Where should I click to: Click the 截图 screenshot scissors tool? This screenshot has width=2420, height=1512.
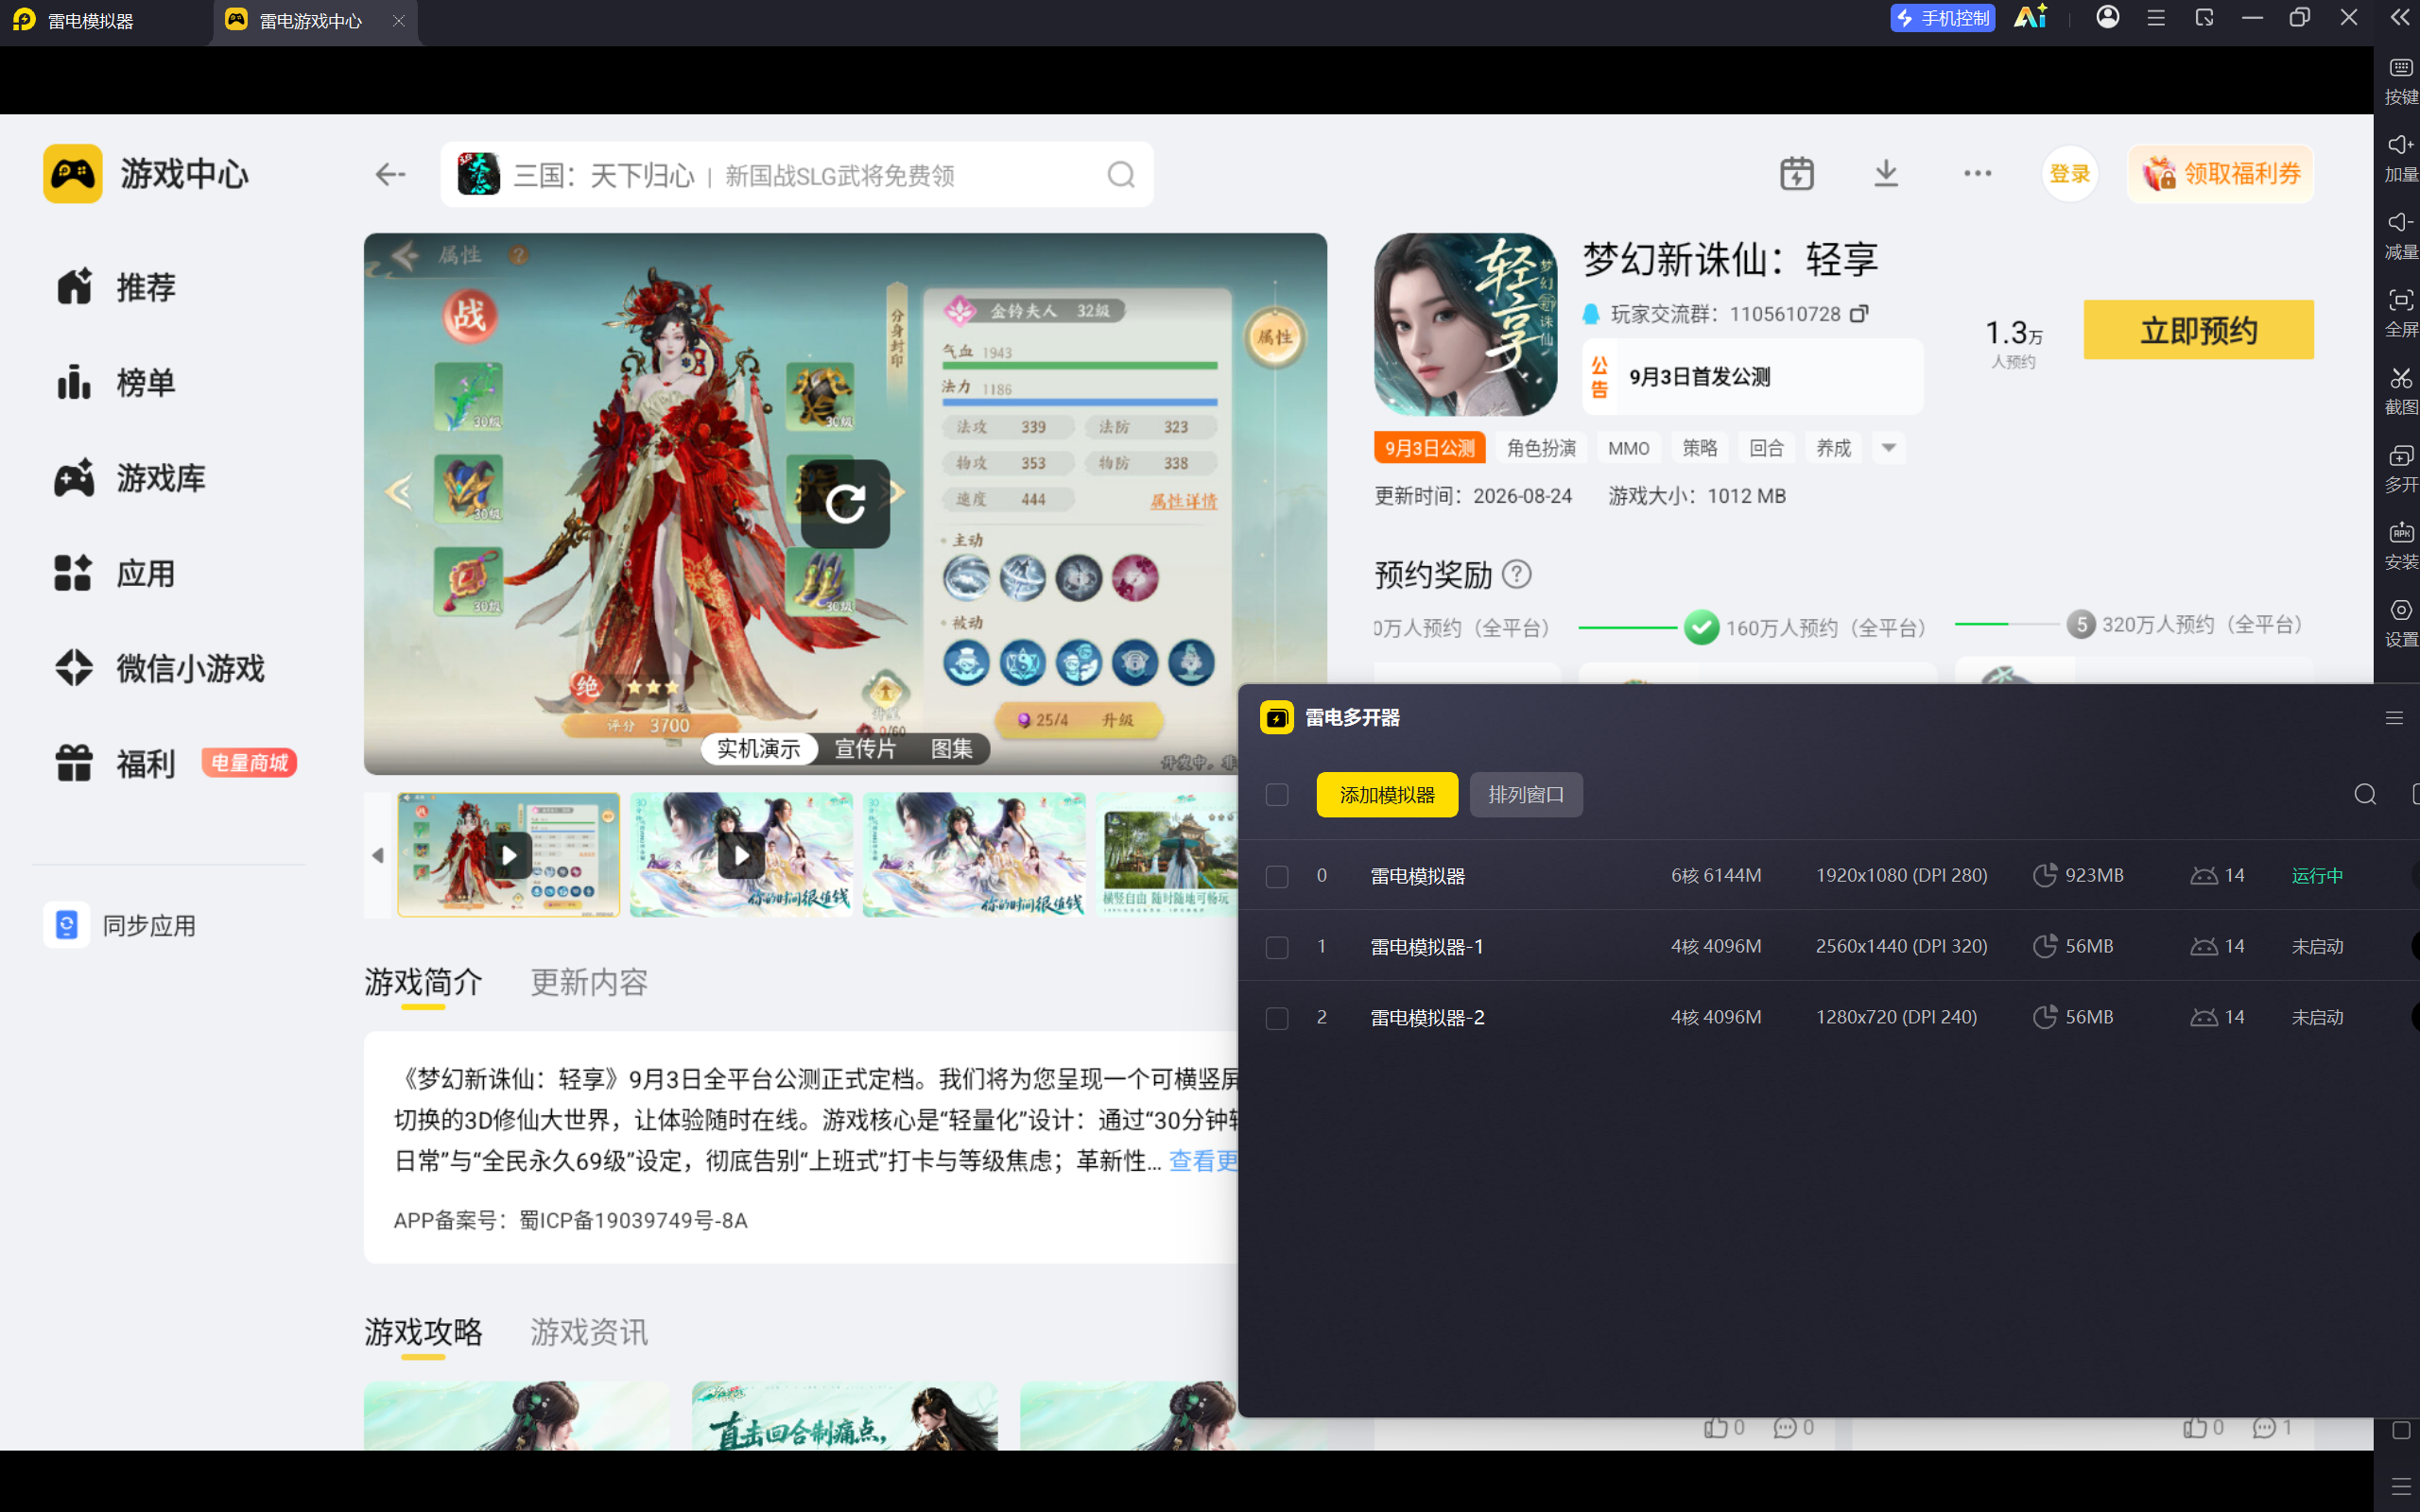[x=2400, y=391]
